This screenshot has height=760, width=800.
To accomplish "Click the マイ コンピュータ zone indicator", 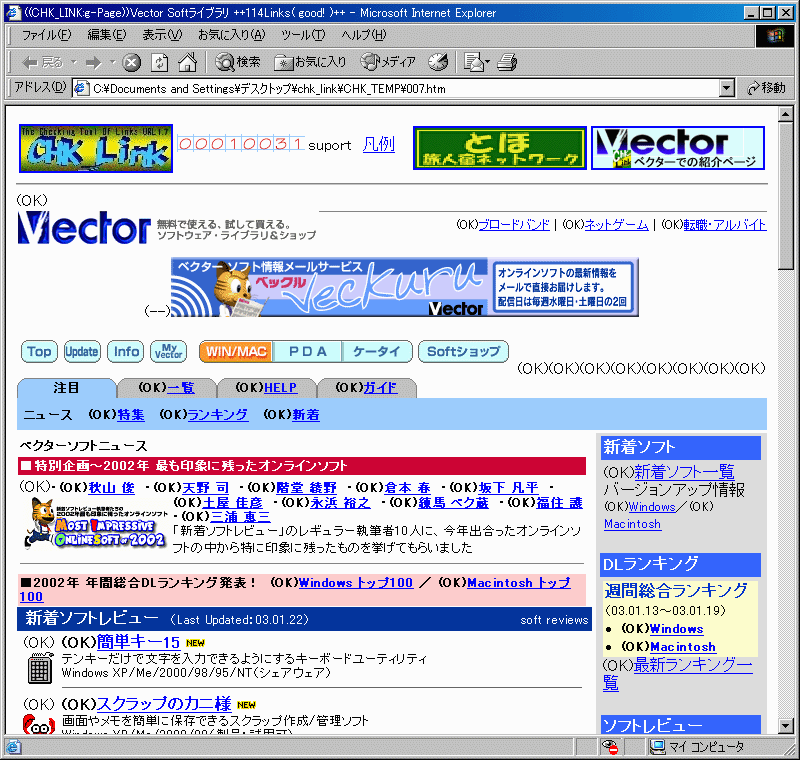I will (x=697, y=747).
